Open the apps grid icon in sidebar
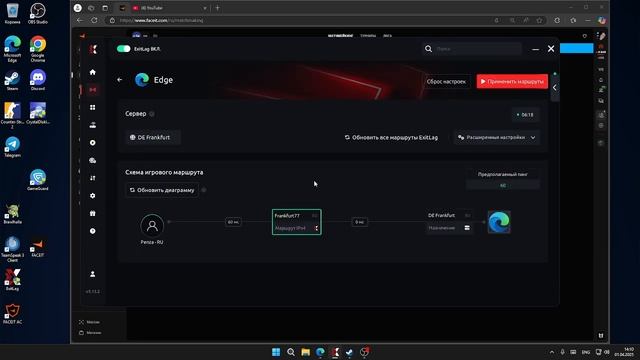This screenshot has width=640, height=360. point(93,107)
